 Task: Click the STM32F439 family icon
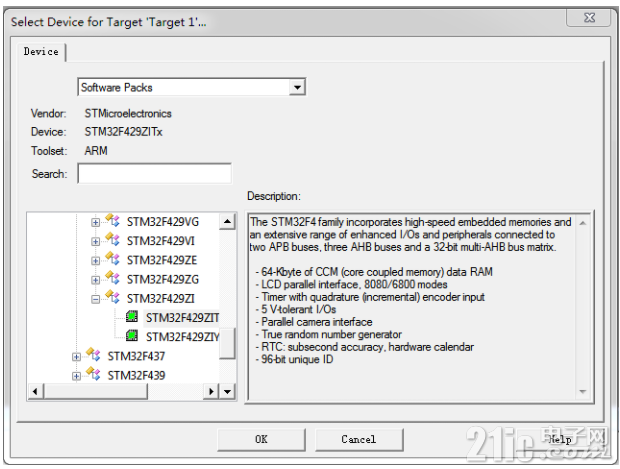pos(93,374)
